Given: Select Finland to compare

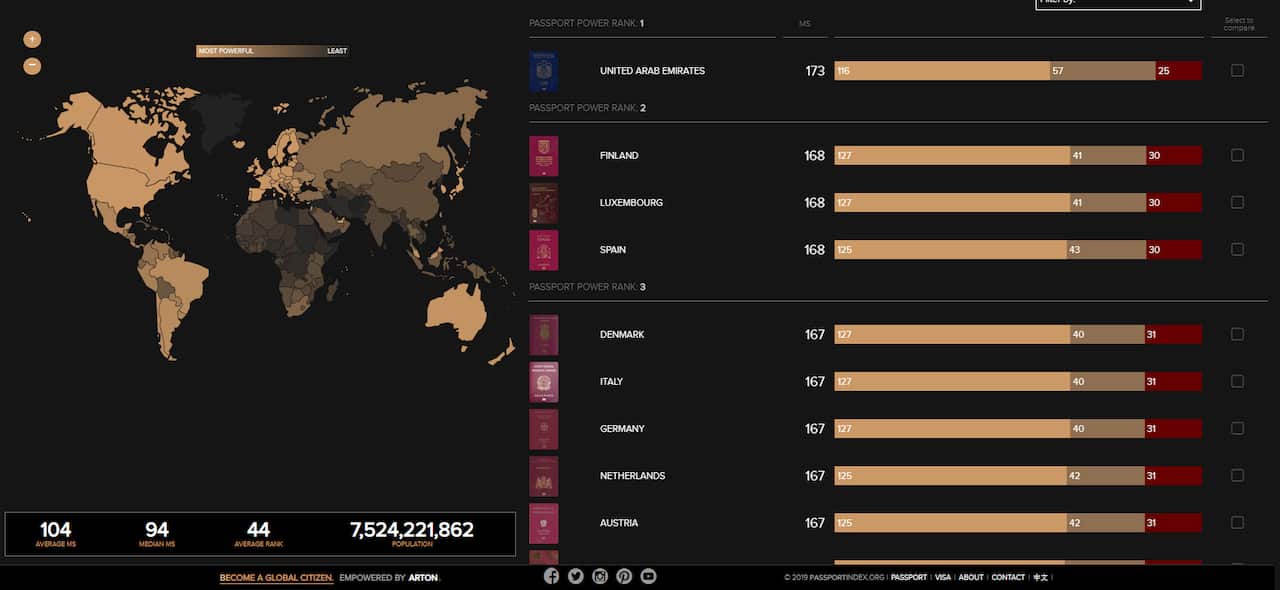Looking at the screenshot, I should coord(1237,155).
